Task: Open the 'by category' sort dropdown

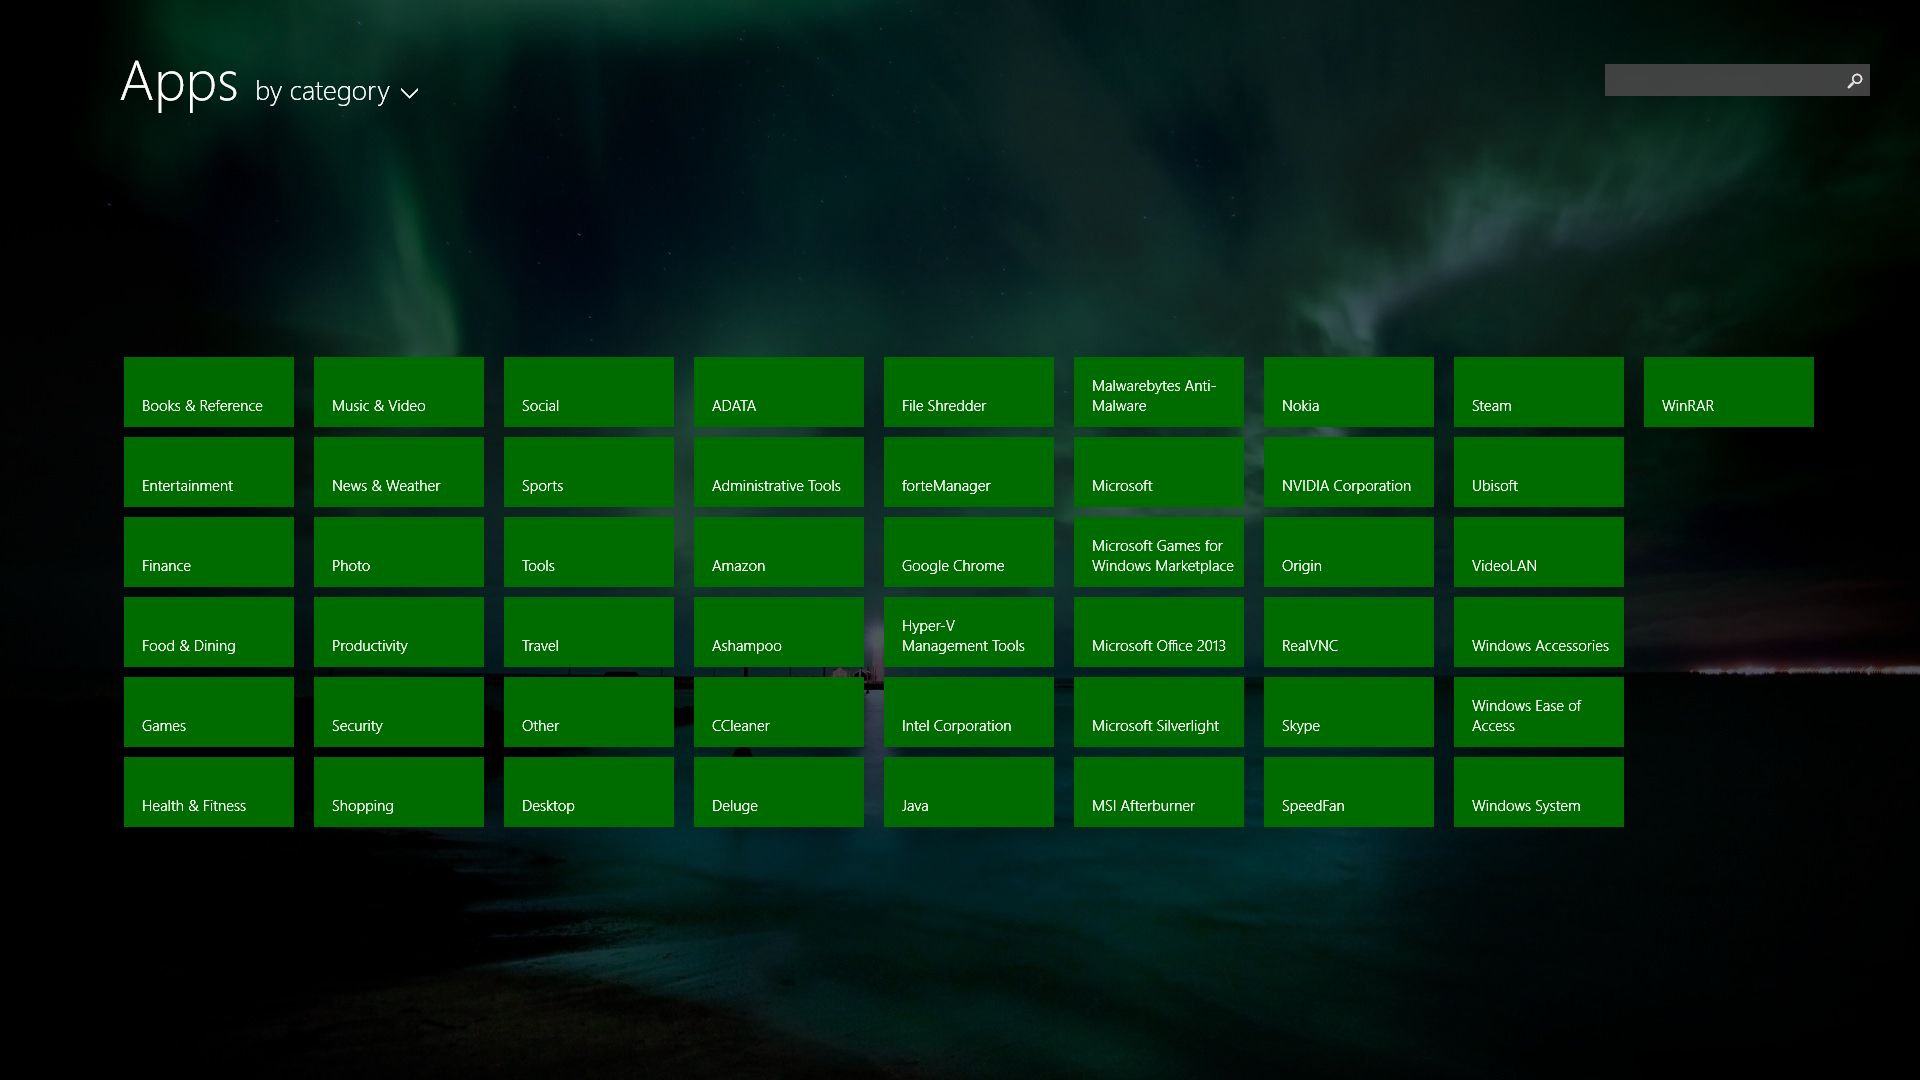Action: point(337,91)
